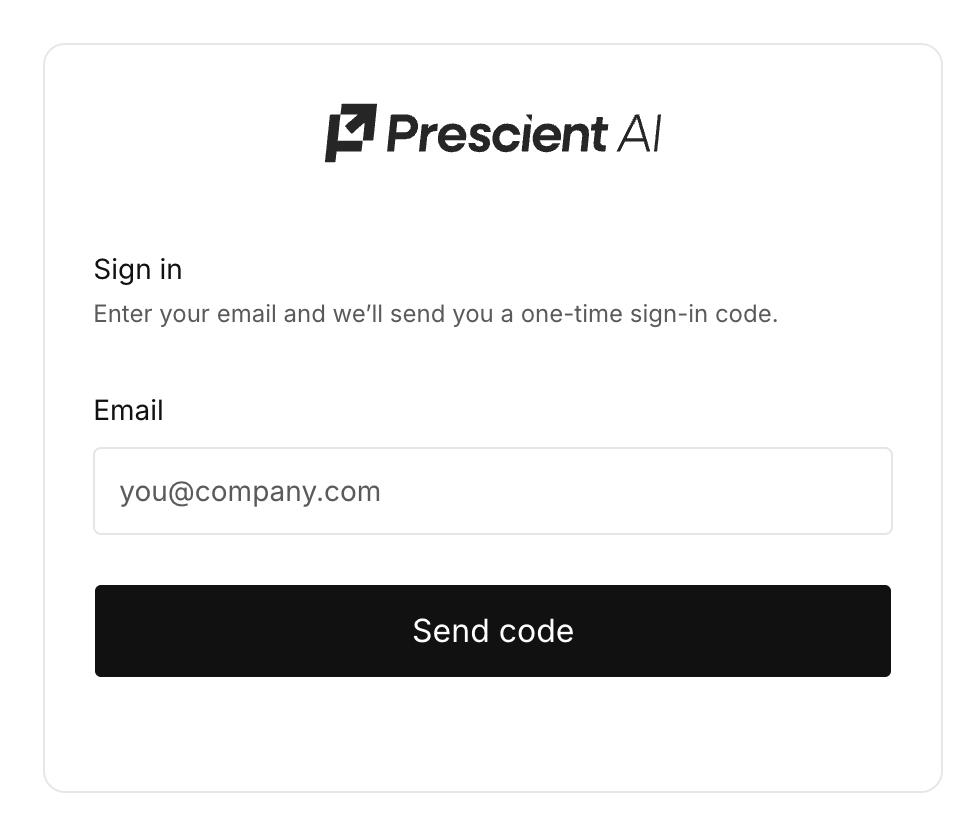Click the Enter your email instruction line
The image size is (978, 830).
pyautogui.click(x=436, y=314)
